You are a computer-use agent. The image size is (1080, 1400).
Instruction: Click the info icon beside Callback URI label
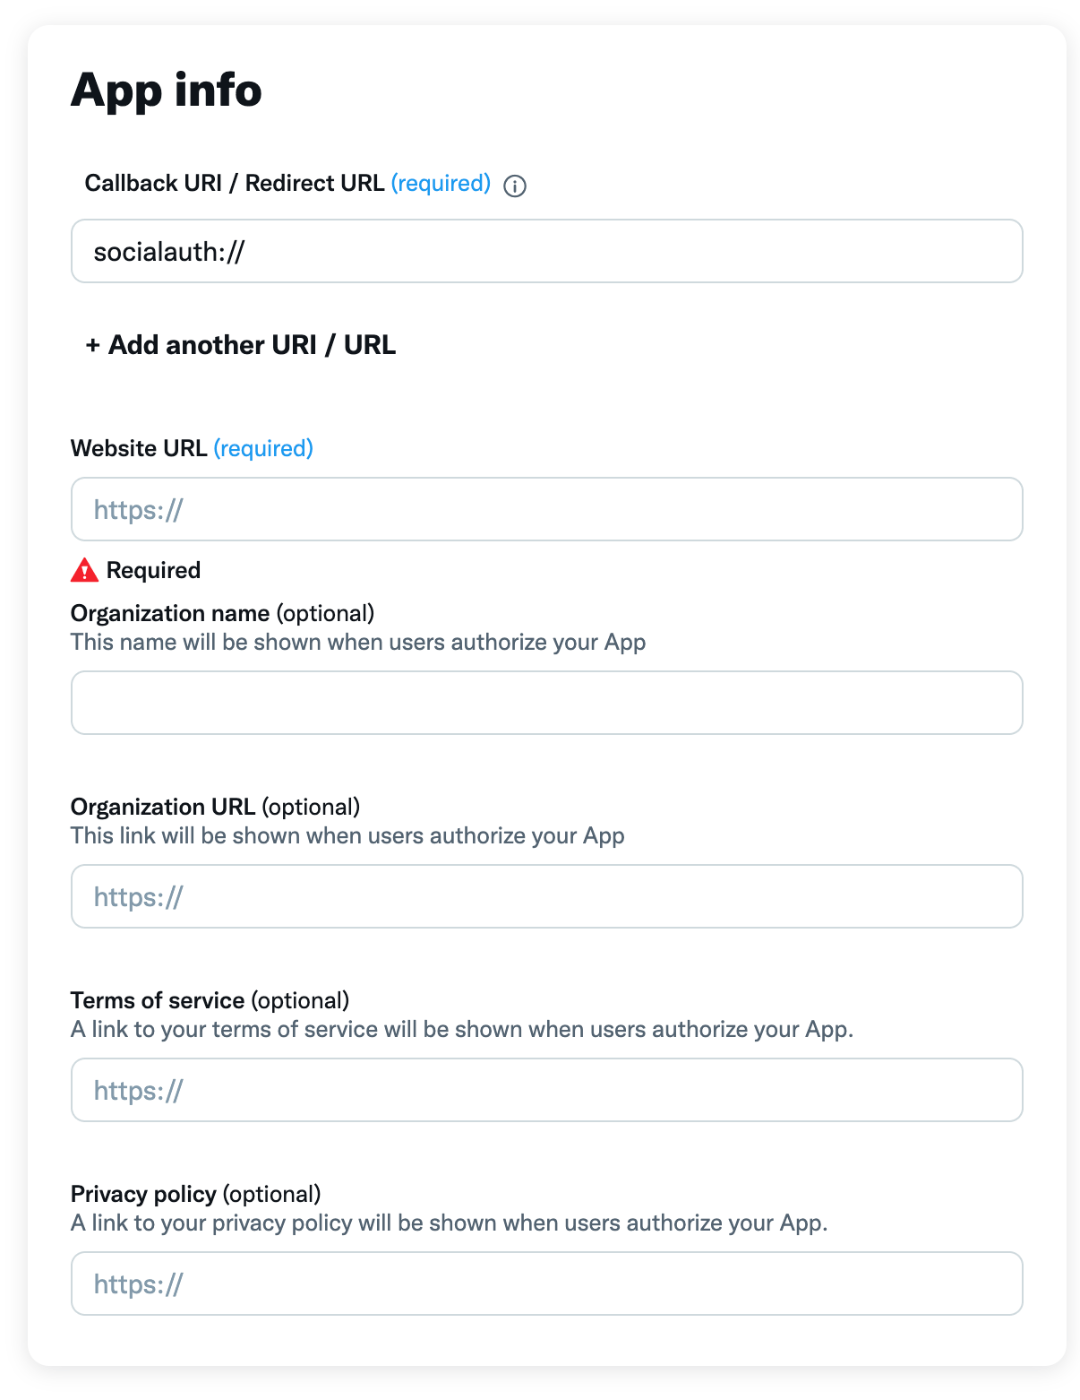tap(515, 186)
